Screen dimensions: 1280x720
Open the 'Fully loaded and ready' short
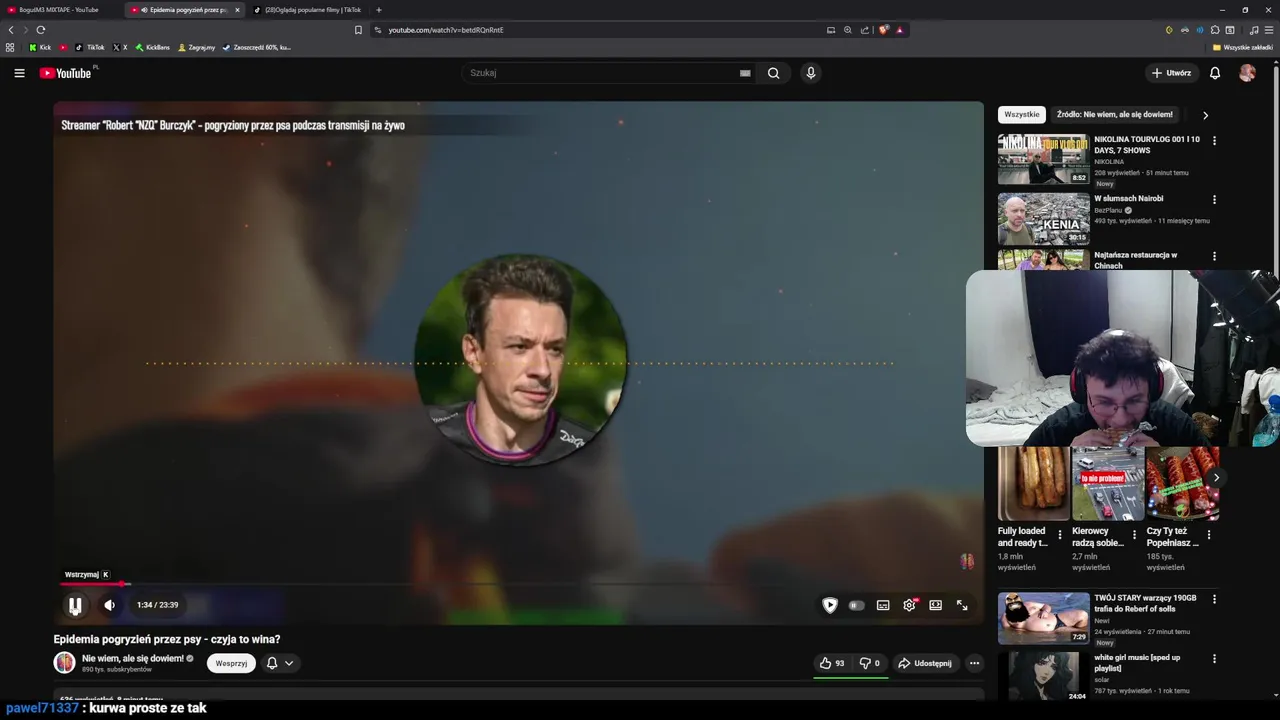coord(1034,484)
